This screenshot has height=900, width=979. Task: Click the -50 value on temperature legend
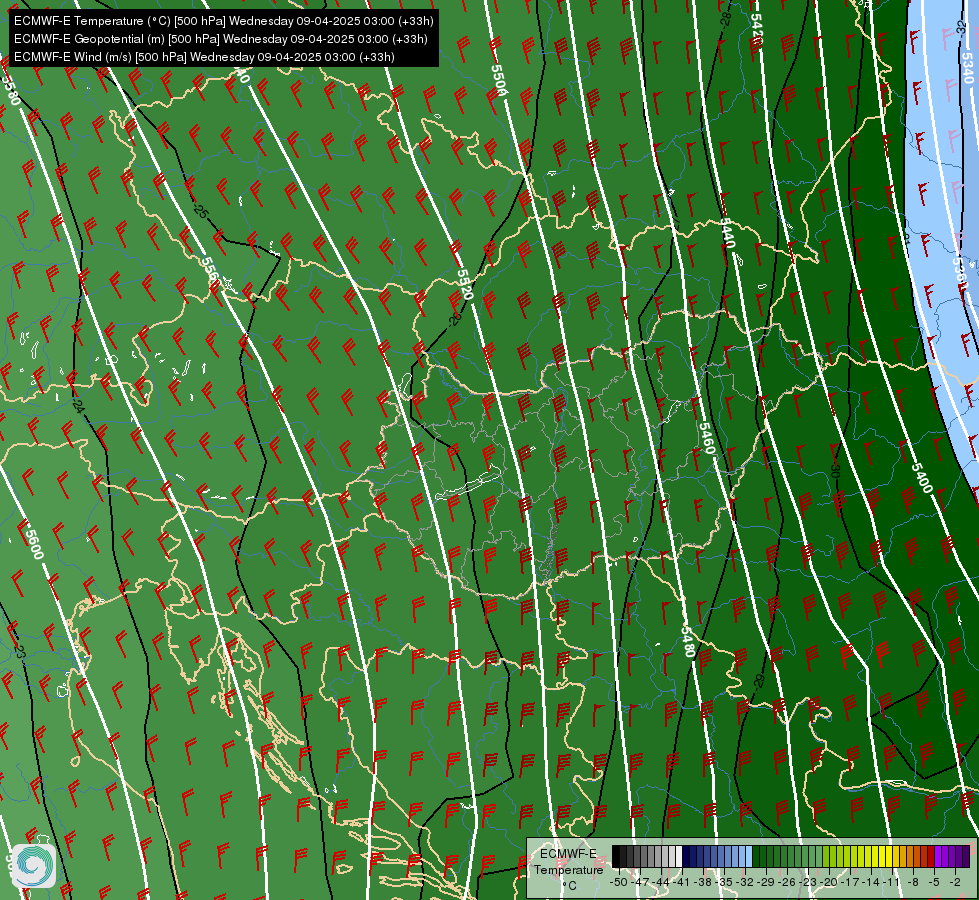click(x=619, y=883)
